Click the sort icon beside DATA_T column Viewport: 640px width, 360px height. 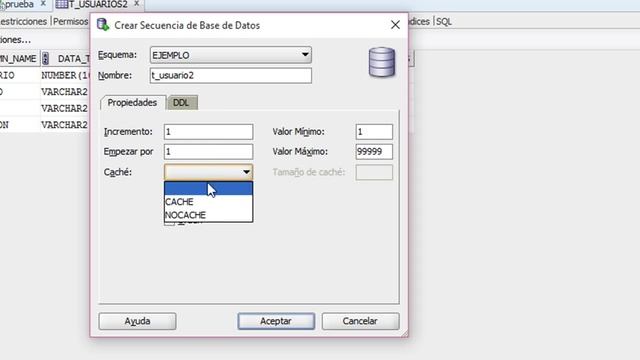coord(45,58)
